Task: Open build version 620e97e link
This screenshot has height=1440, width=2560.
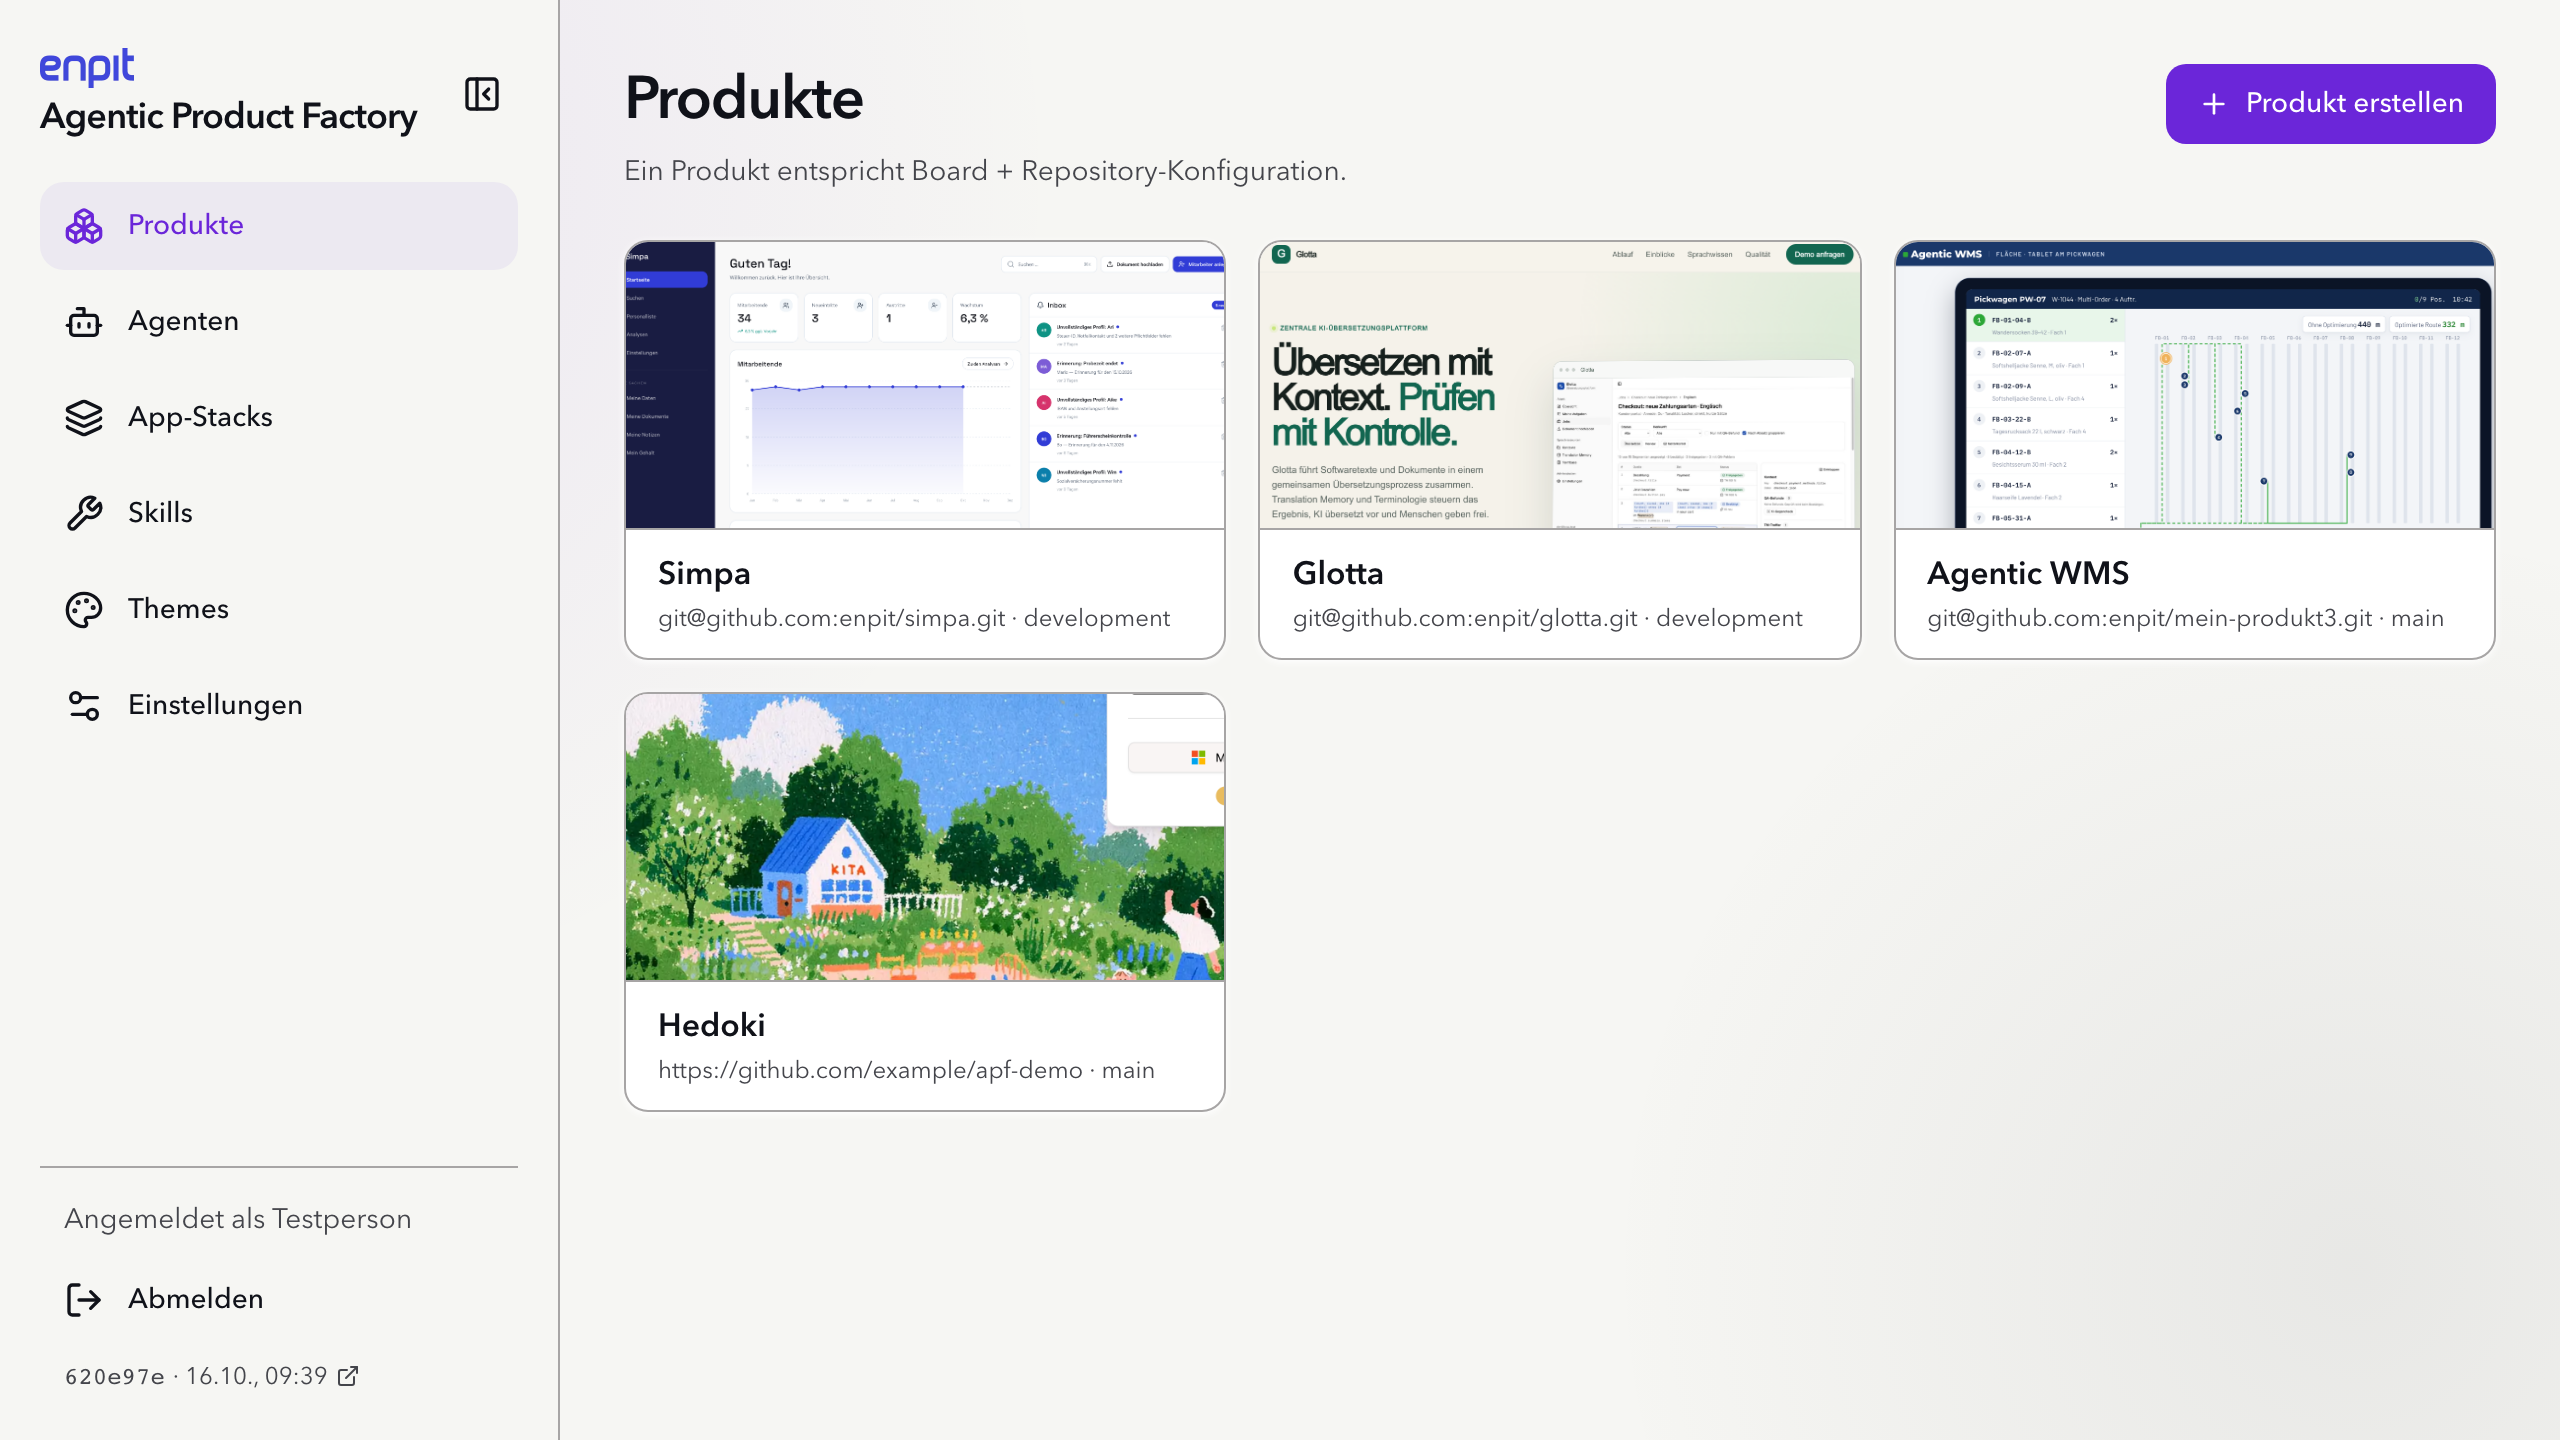Action: (x=212, y=1377)
